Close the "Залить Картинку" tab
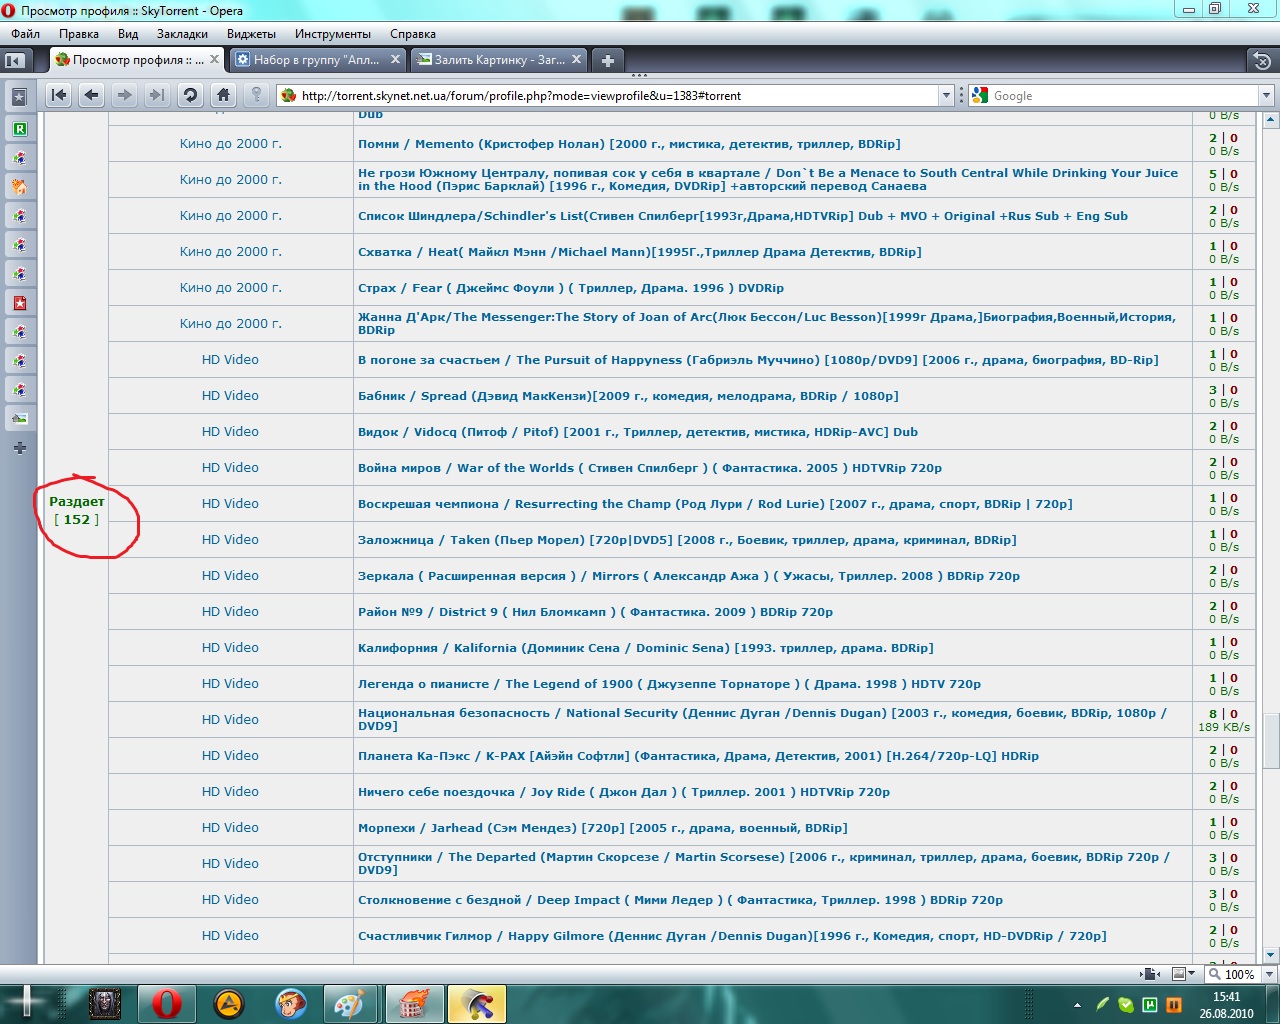The image size is (1280, 1024). (576, 60)
